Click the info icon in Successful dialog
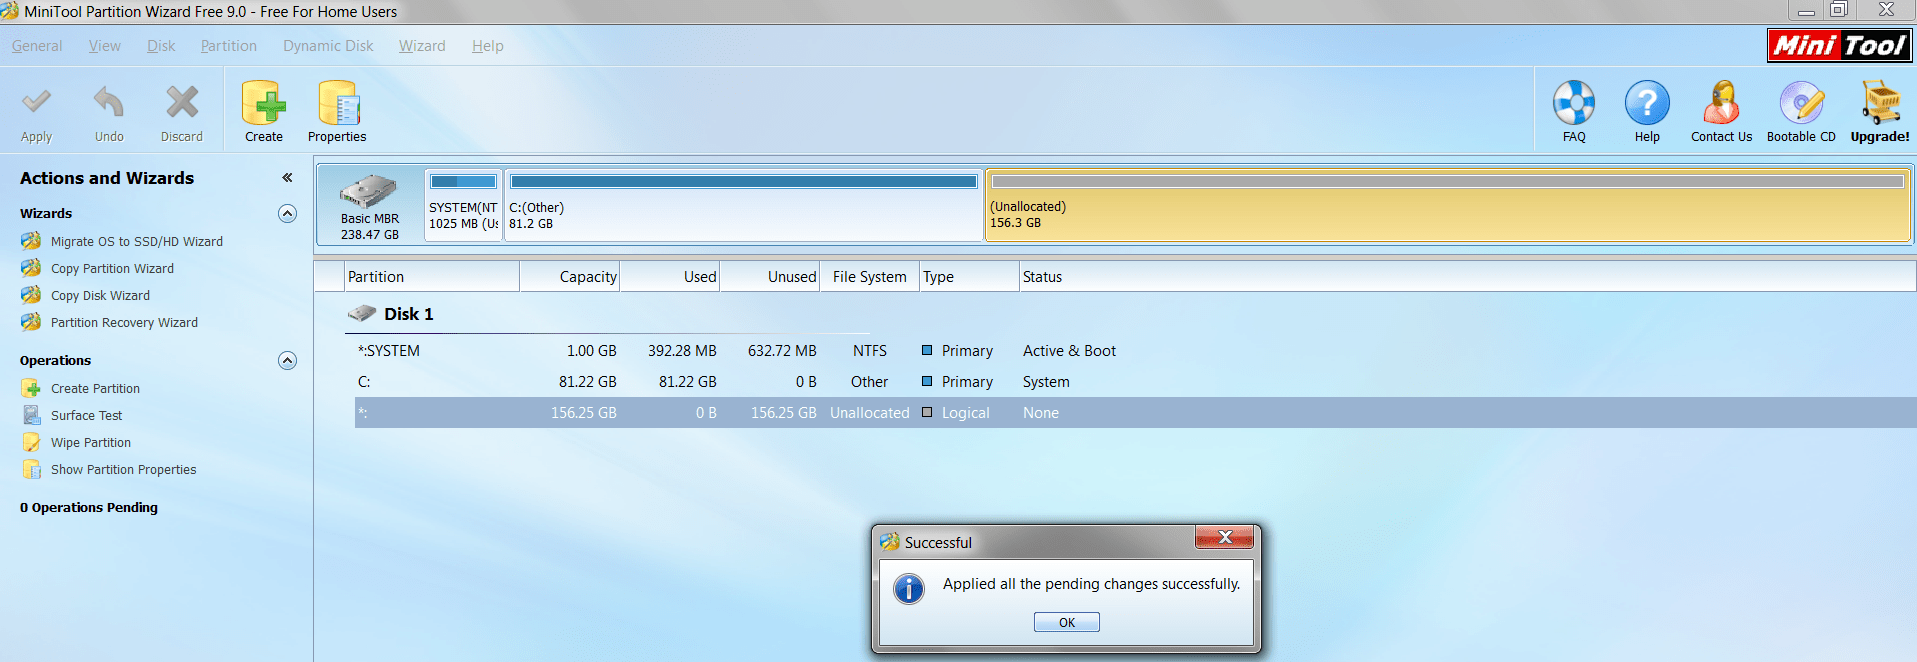The height and width of the screenshot is (662, 1917). pos(908,589)
